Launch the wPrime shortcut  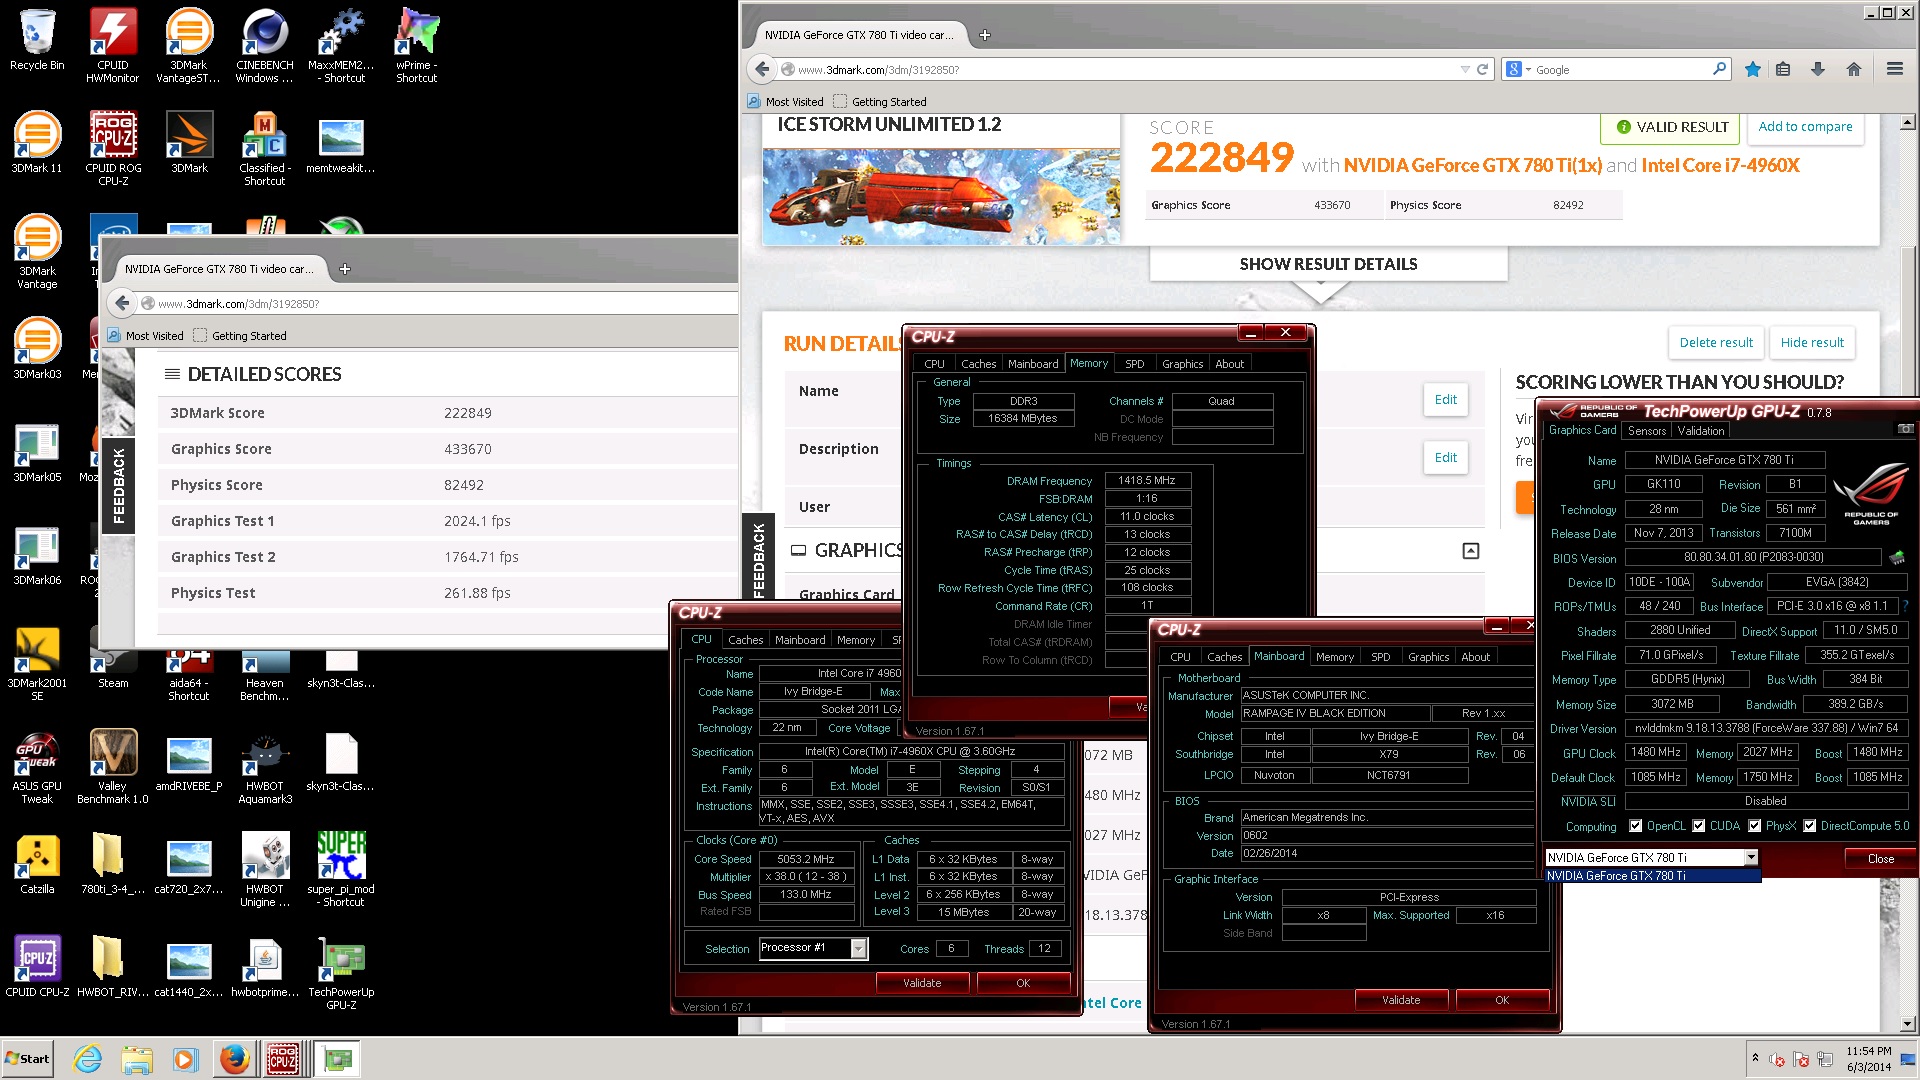417,45
